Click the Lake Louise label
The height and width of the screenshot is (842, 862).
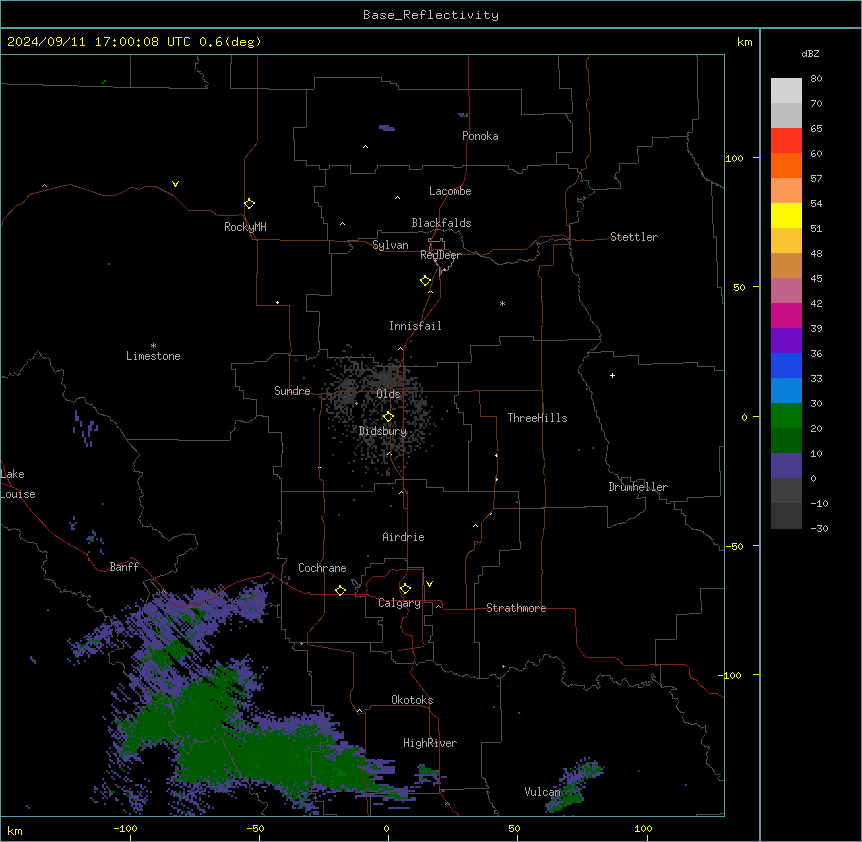click(x=18, y=484)
